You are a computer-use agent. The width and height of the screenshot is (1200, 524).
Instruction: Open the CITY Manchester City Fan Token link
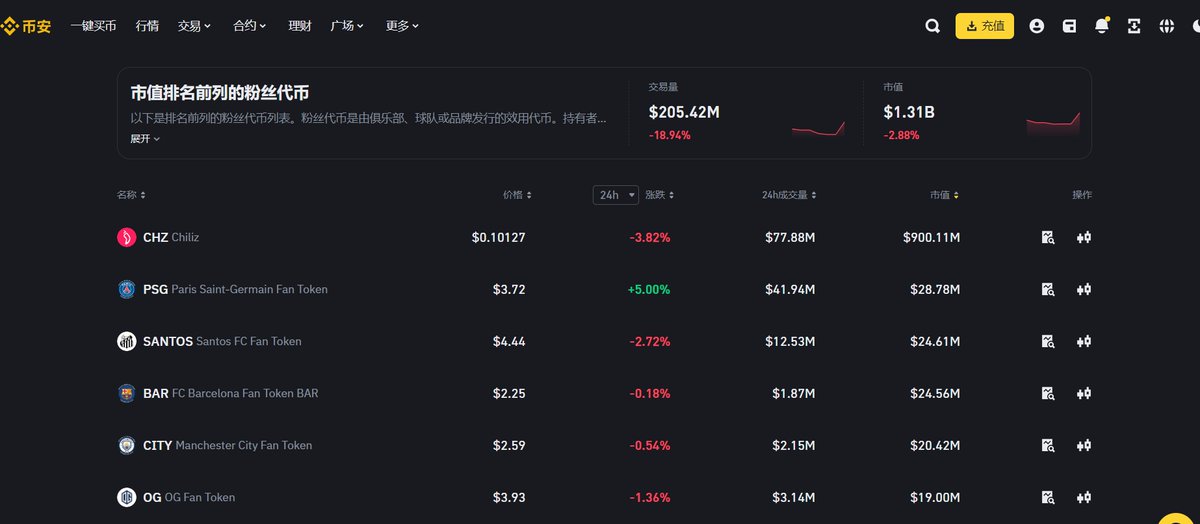228,445
